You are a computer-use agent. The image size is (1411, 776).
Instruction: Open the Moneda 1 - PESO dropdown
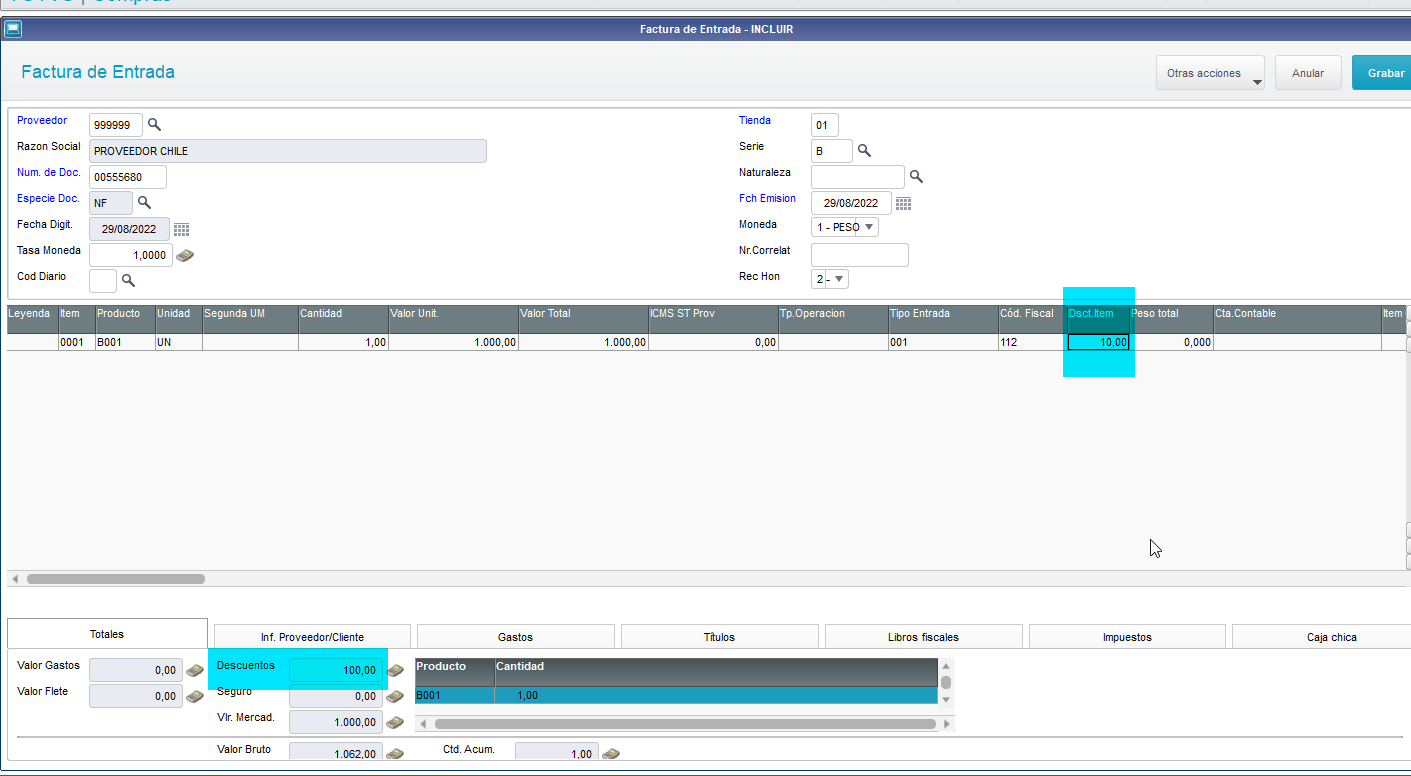tap(845, 227)
